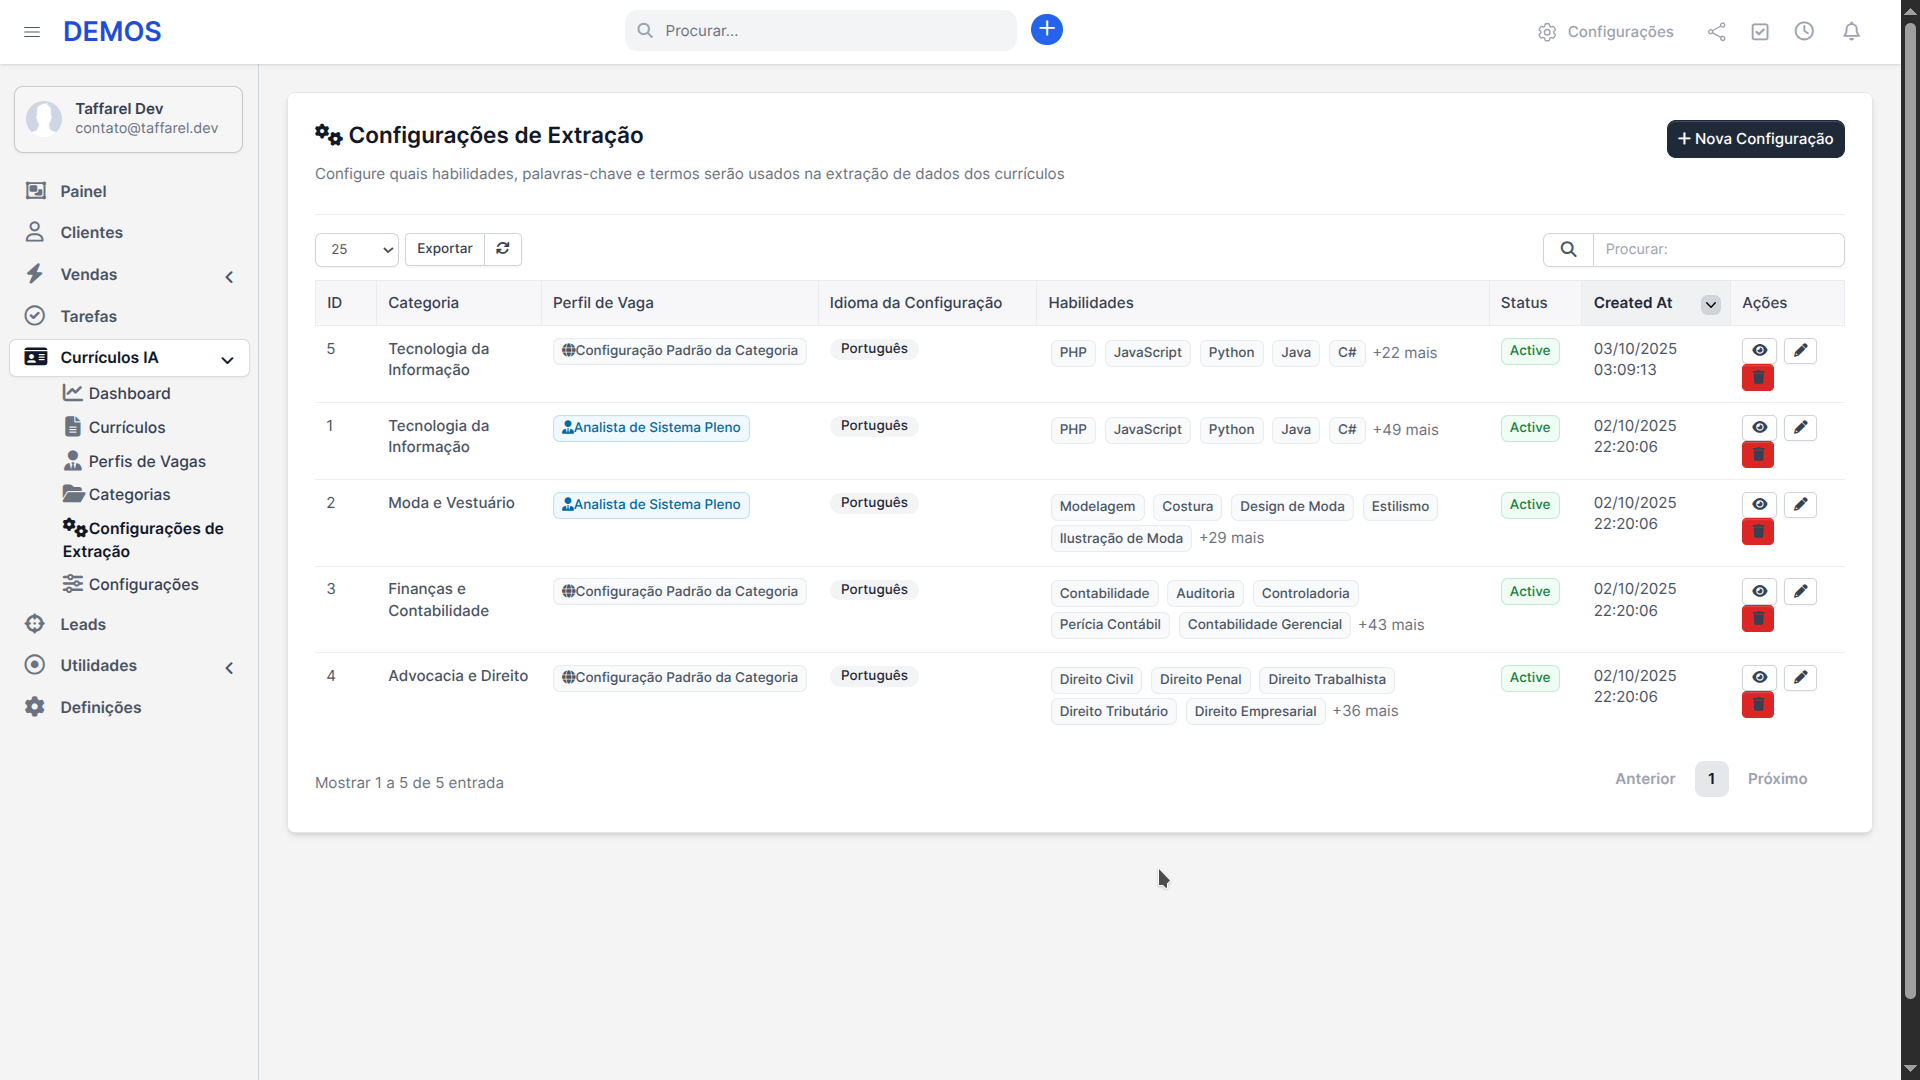Screen dimensions: 1920x1080
Task: Click the Nova Configuração button
Action: tap(1755, 139)
